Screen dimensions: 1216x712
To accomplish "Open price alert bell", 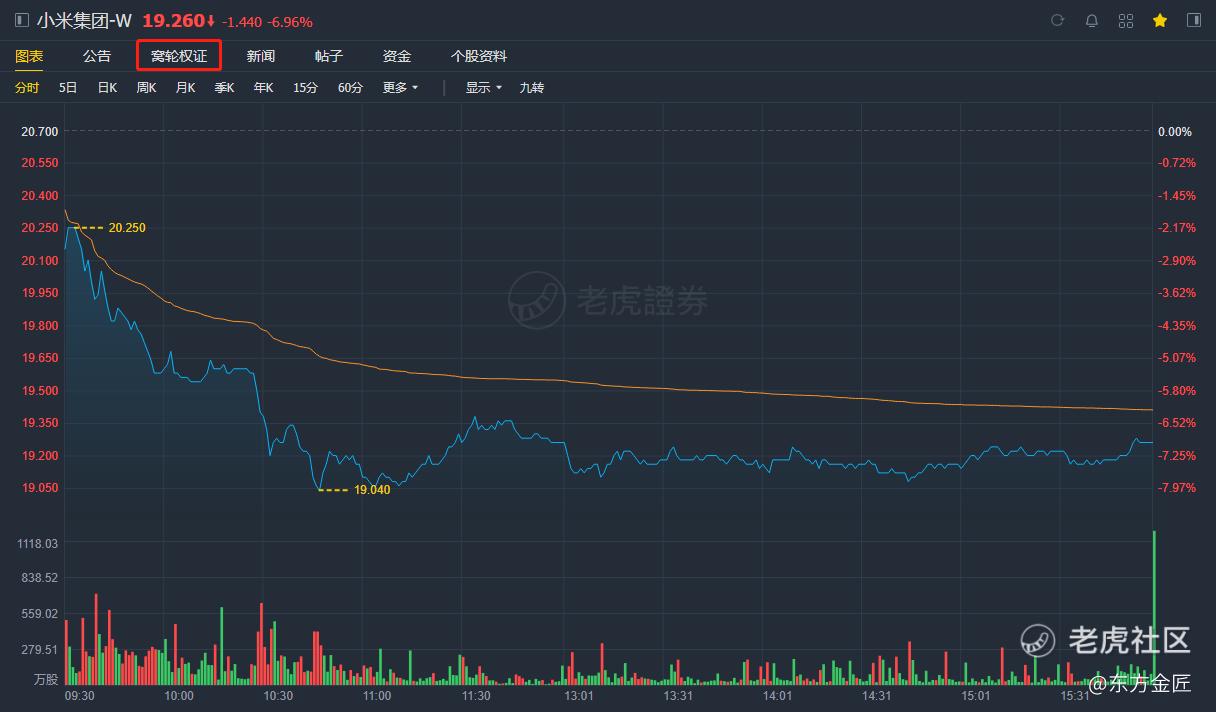I will coord(1092,21).
